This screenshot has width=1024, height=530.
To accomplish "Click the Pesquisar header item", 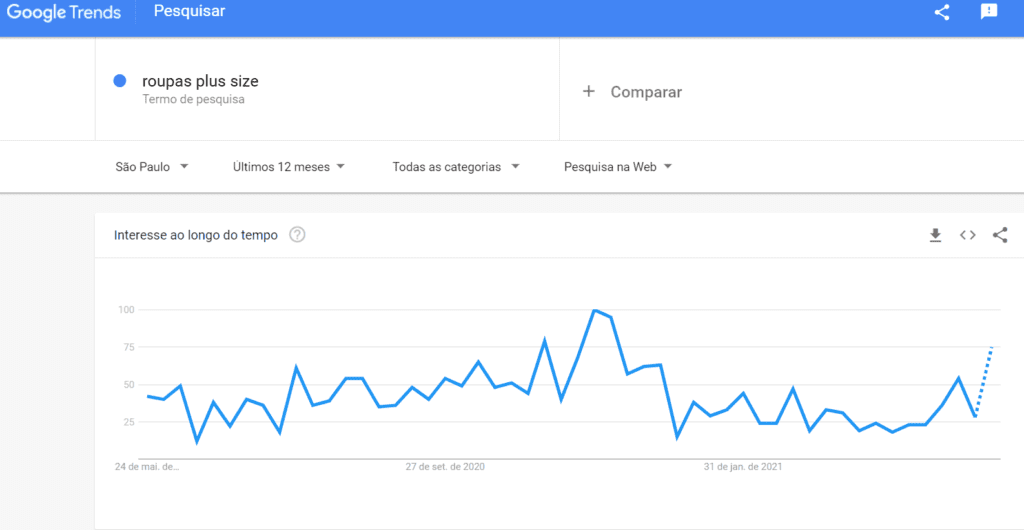I will click(189, 12).
